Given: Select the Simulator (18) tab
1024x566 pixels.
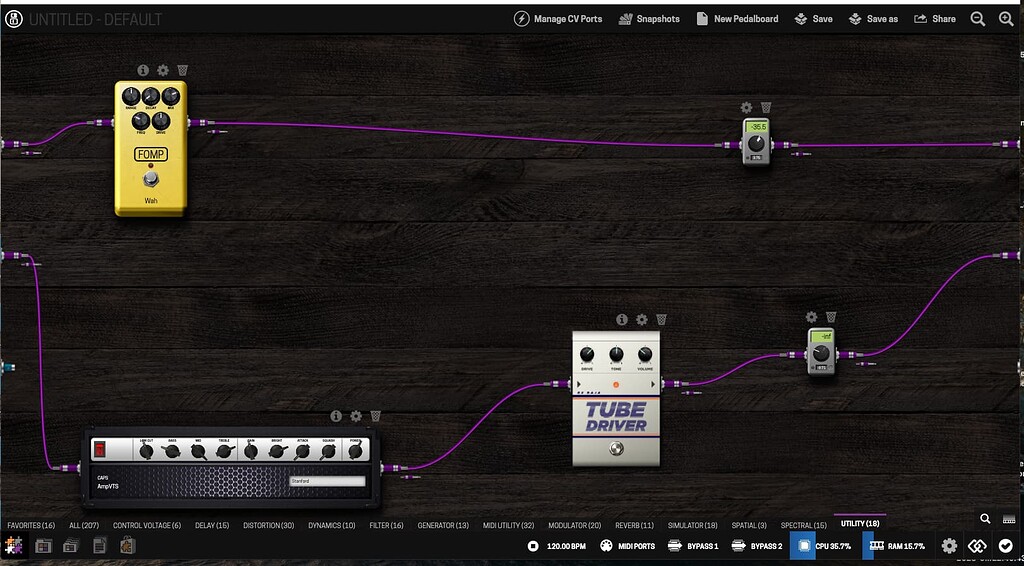Looking at the screenshot, I should pos(692,526).
